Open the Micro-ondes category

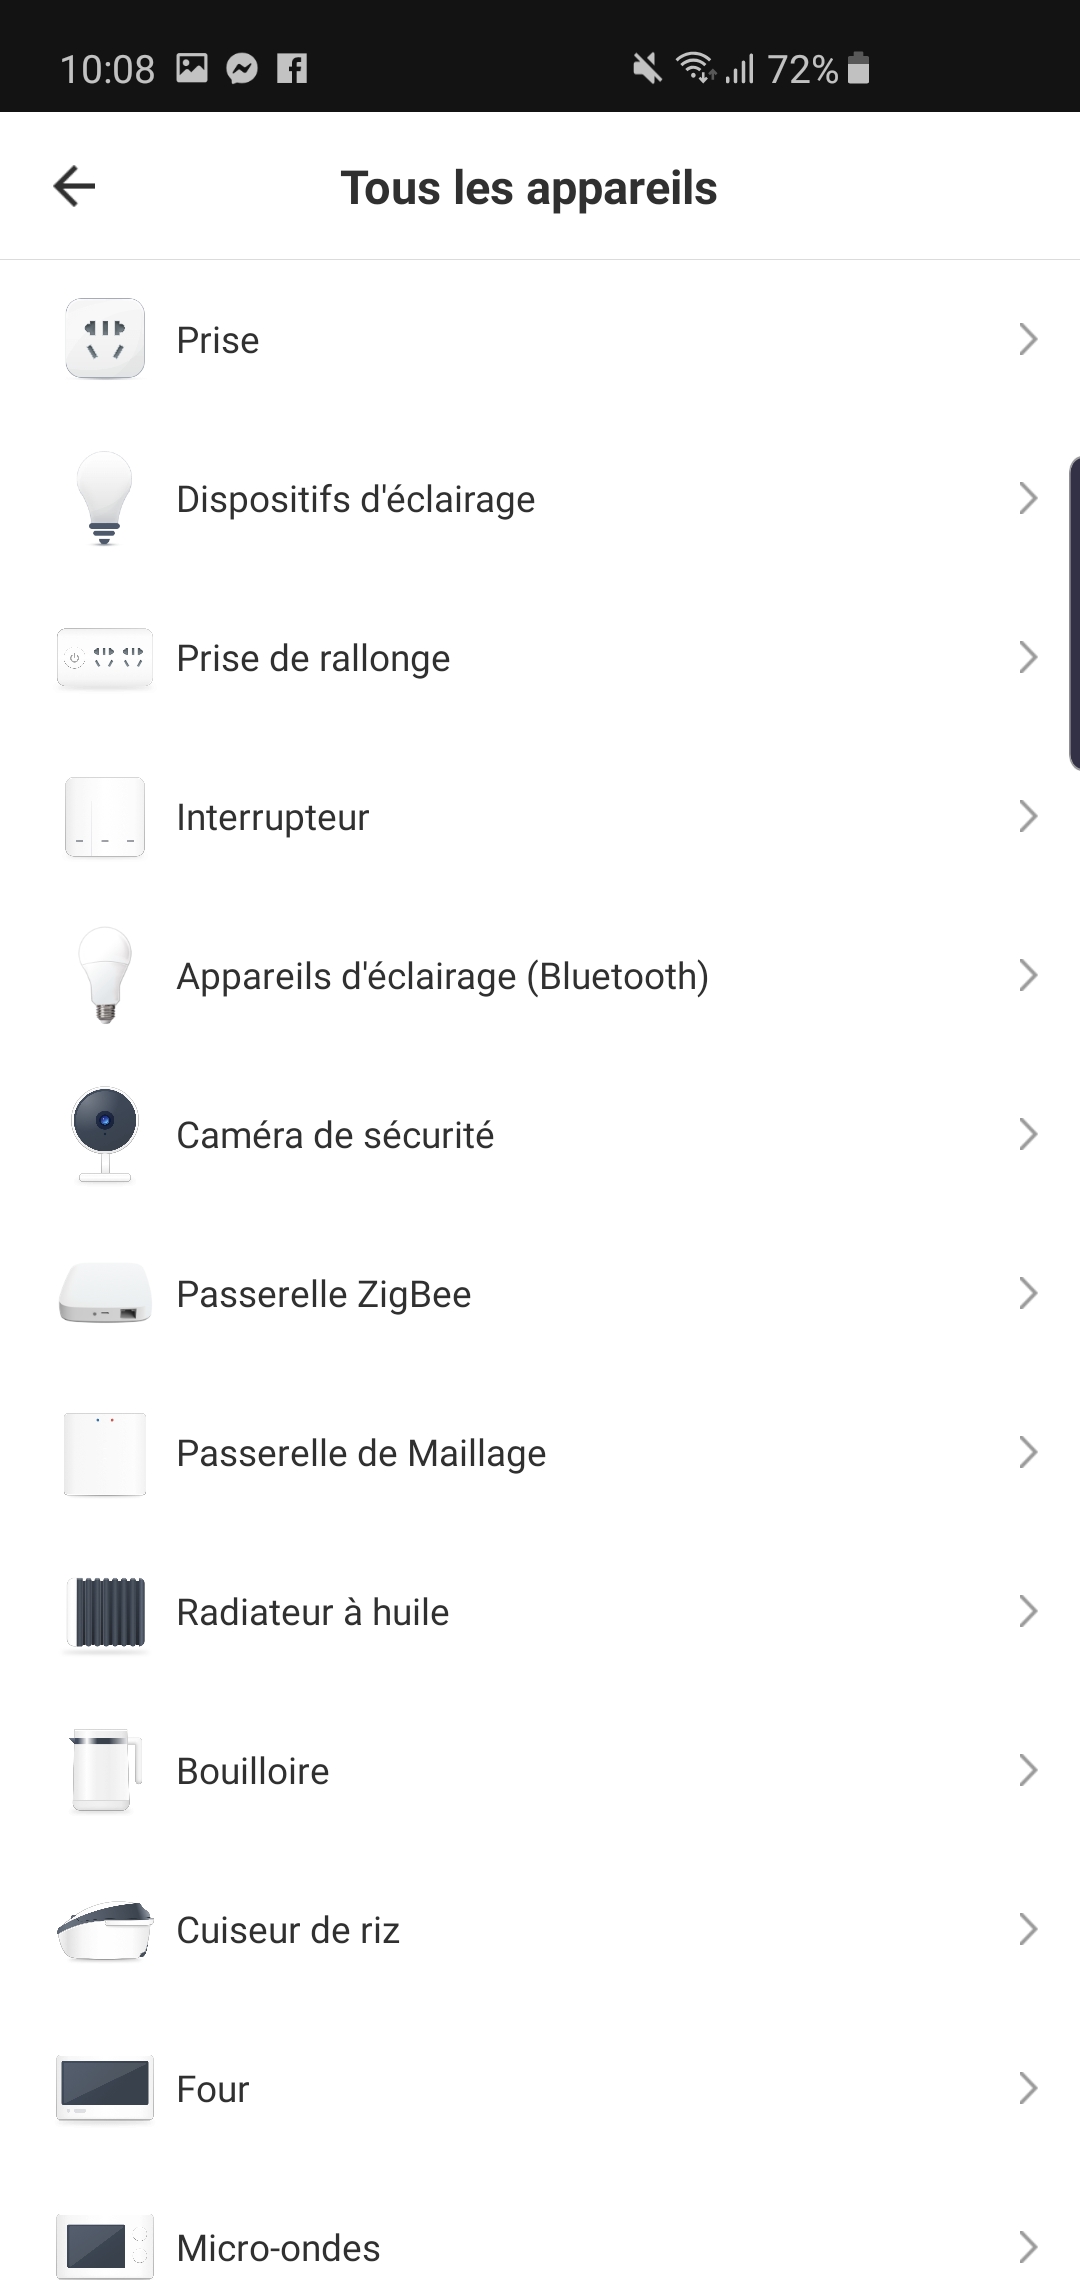[278, 2247]
